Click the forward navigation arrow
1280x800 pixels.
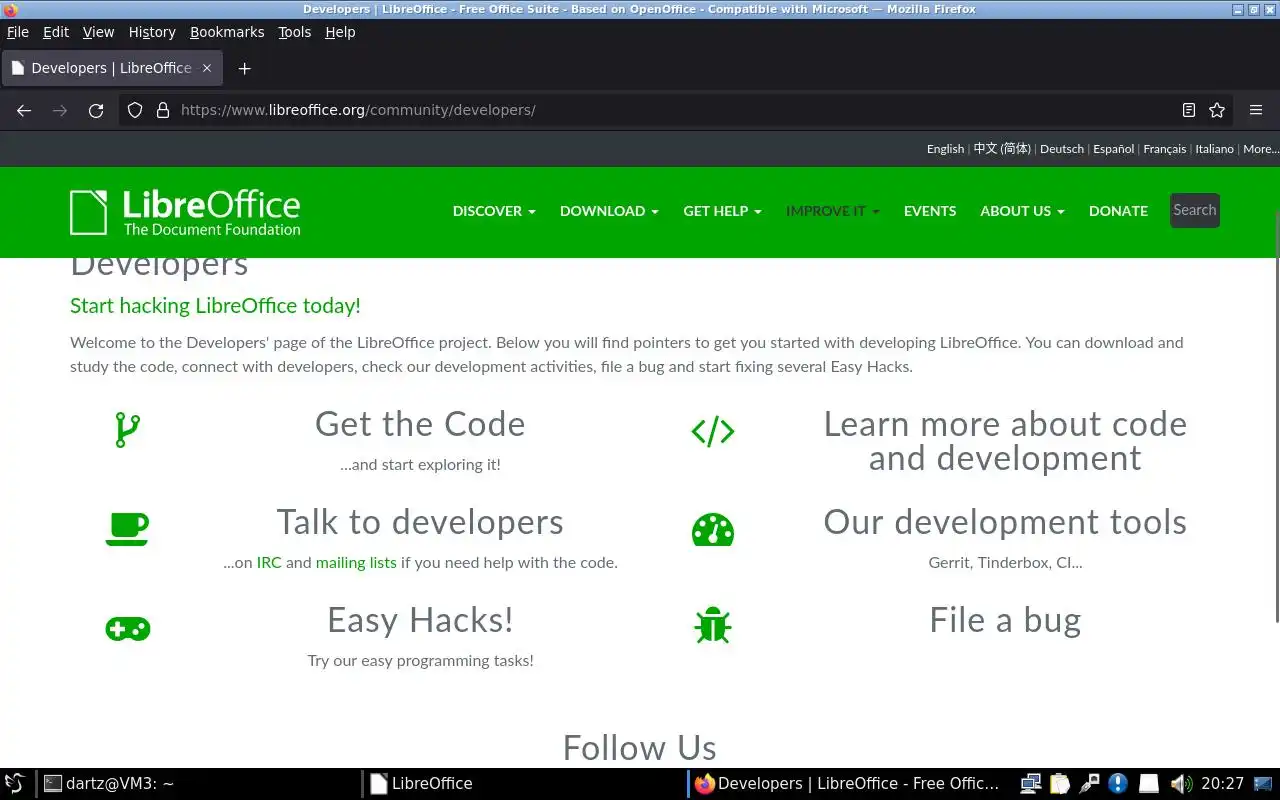tap(60, 110)
